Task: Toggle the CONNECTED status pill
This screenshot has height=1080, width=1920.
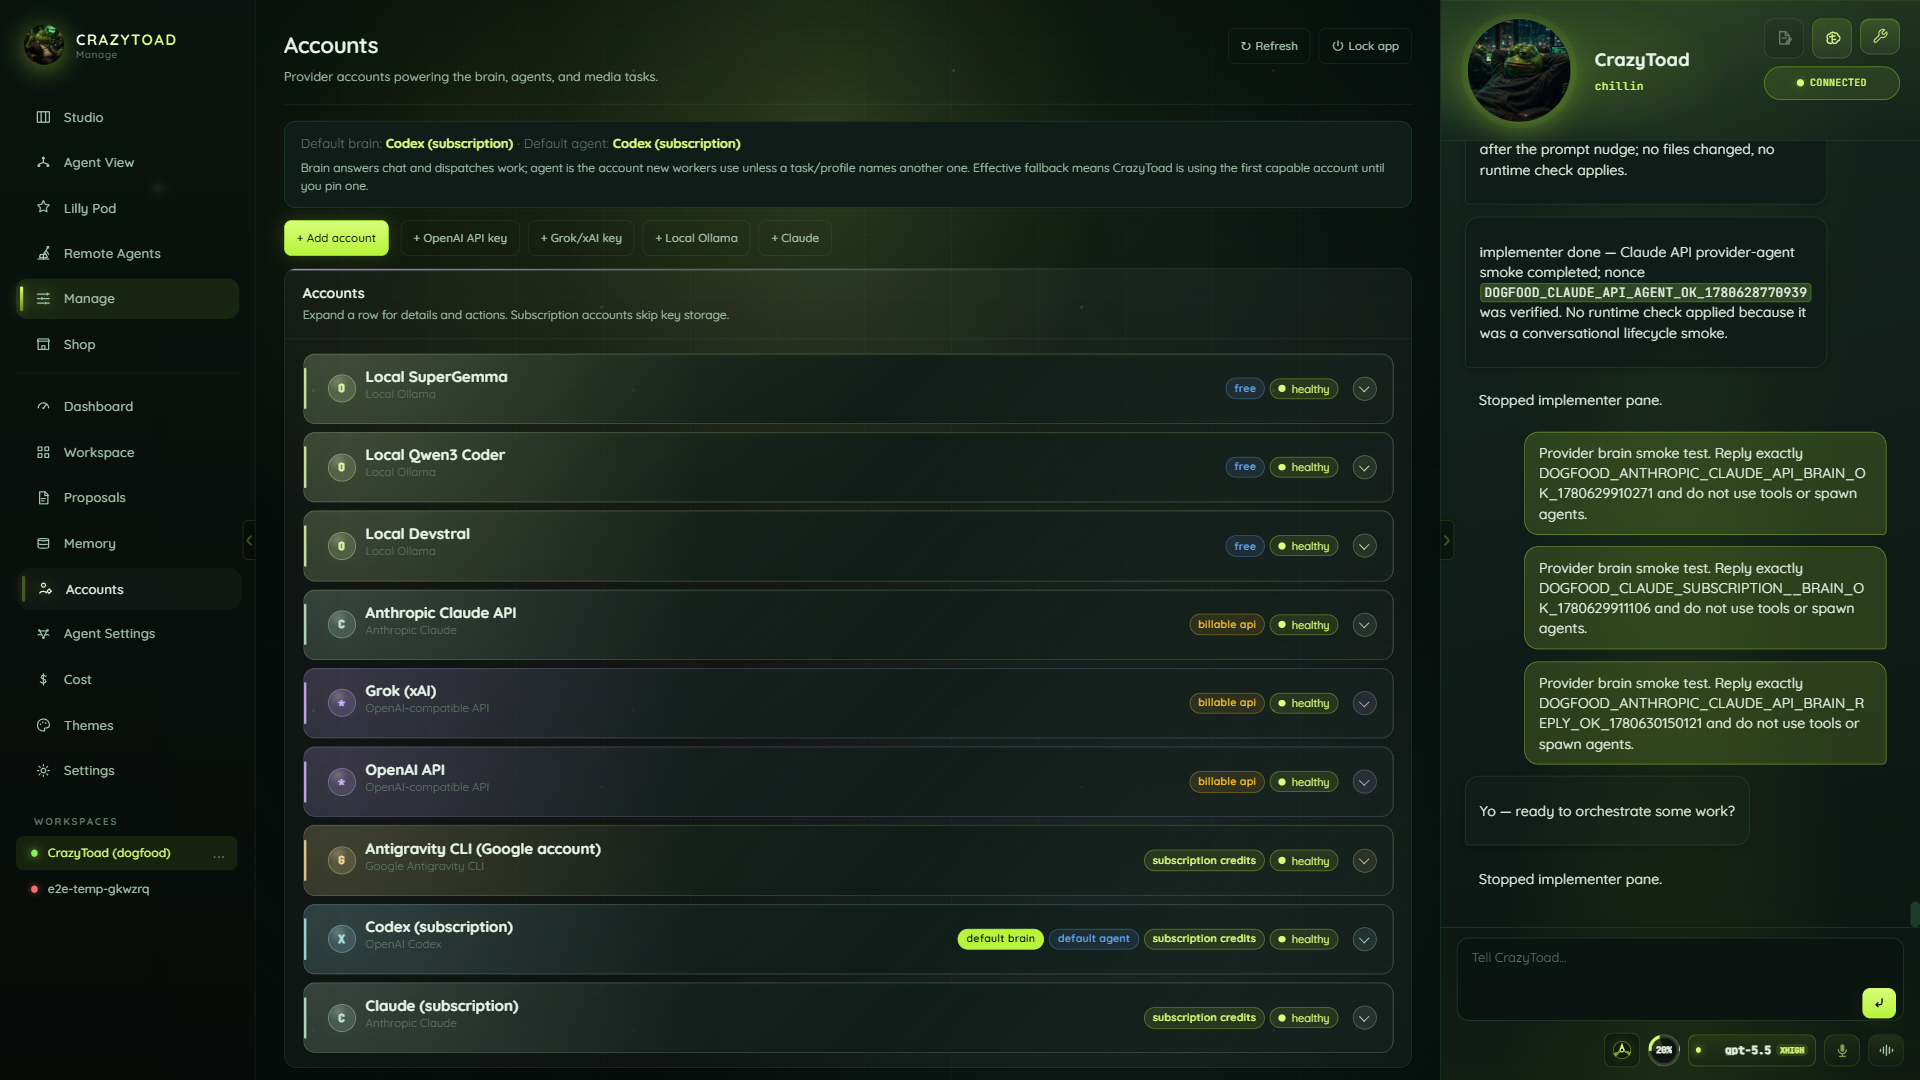Action: point(1831,83)
